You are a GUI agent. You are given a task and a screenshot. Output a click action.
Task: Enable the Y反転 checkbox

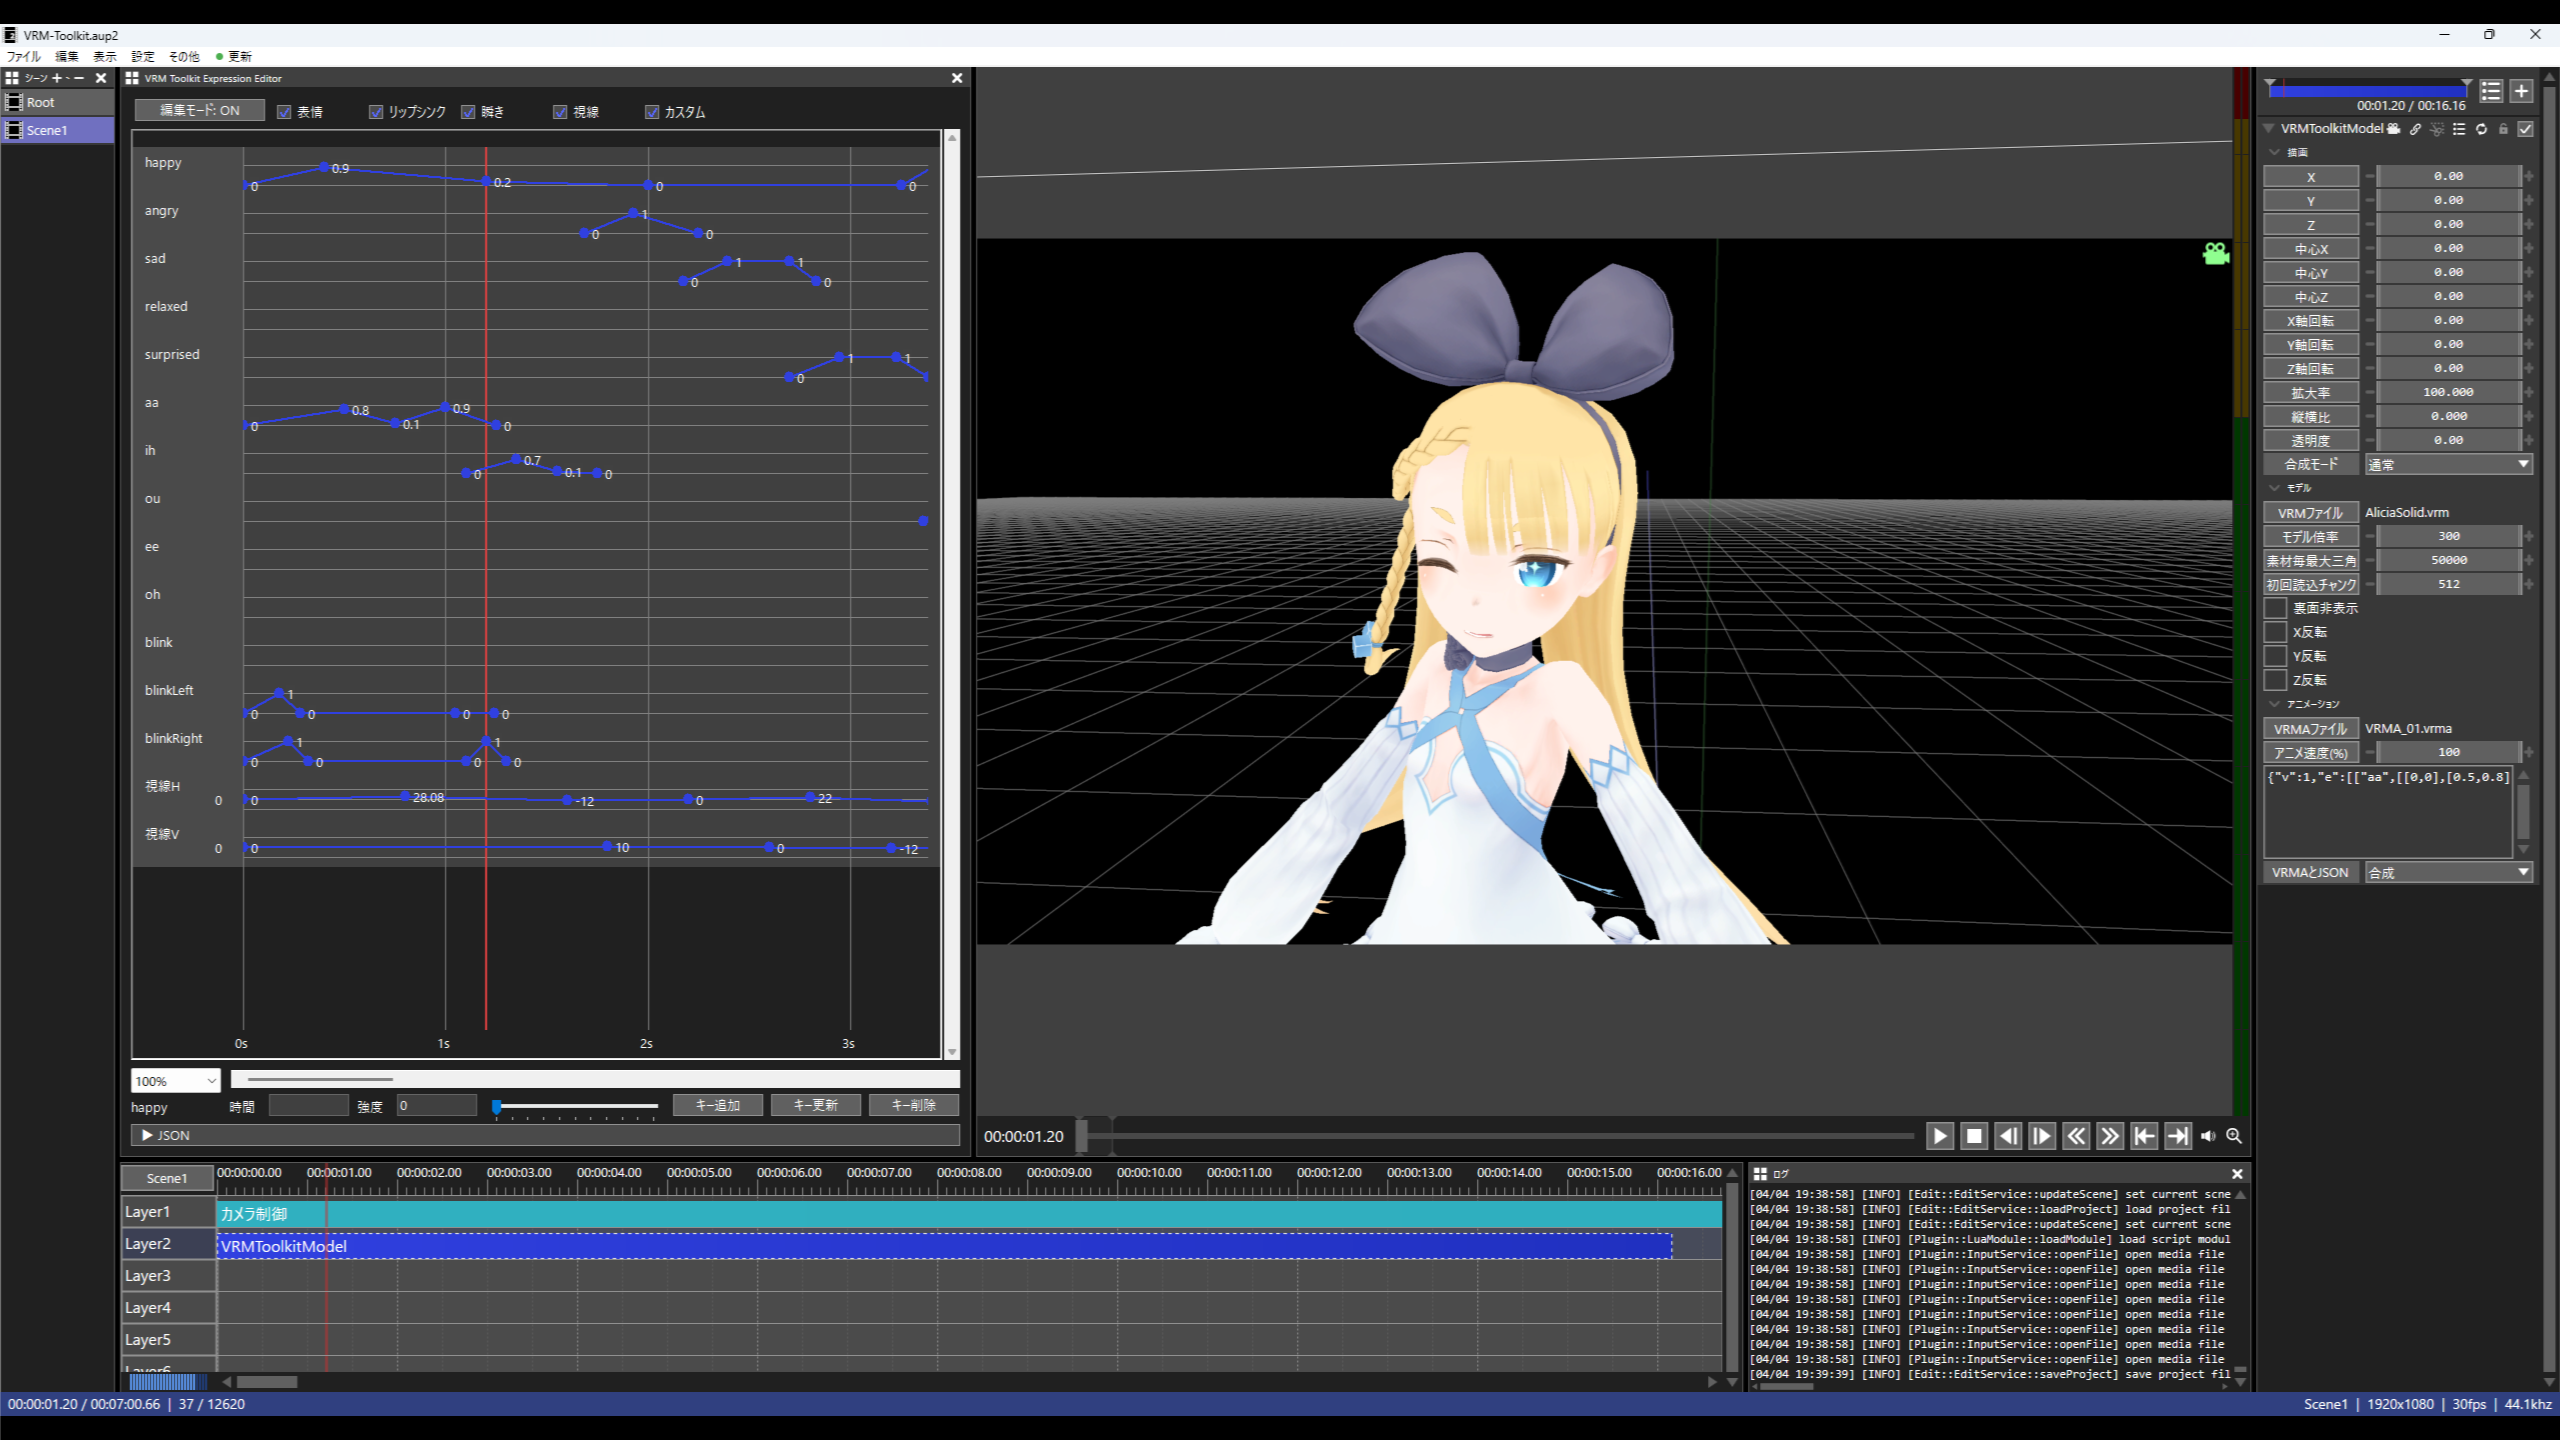pyautogui.click(x=2276, y=656)
